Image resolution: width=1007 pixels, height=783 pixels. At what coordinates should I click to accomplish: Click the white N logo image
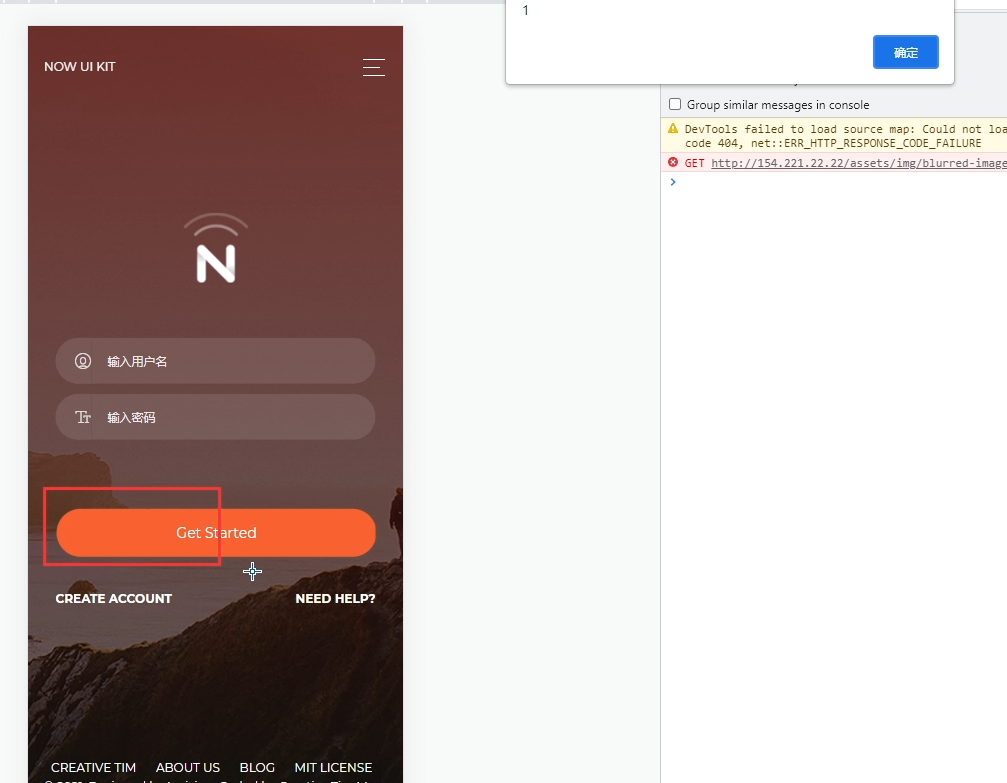pyautogui.click(x=216, y=248)
